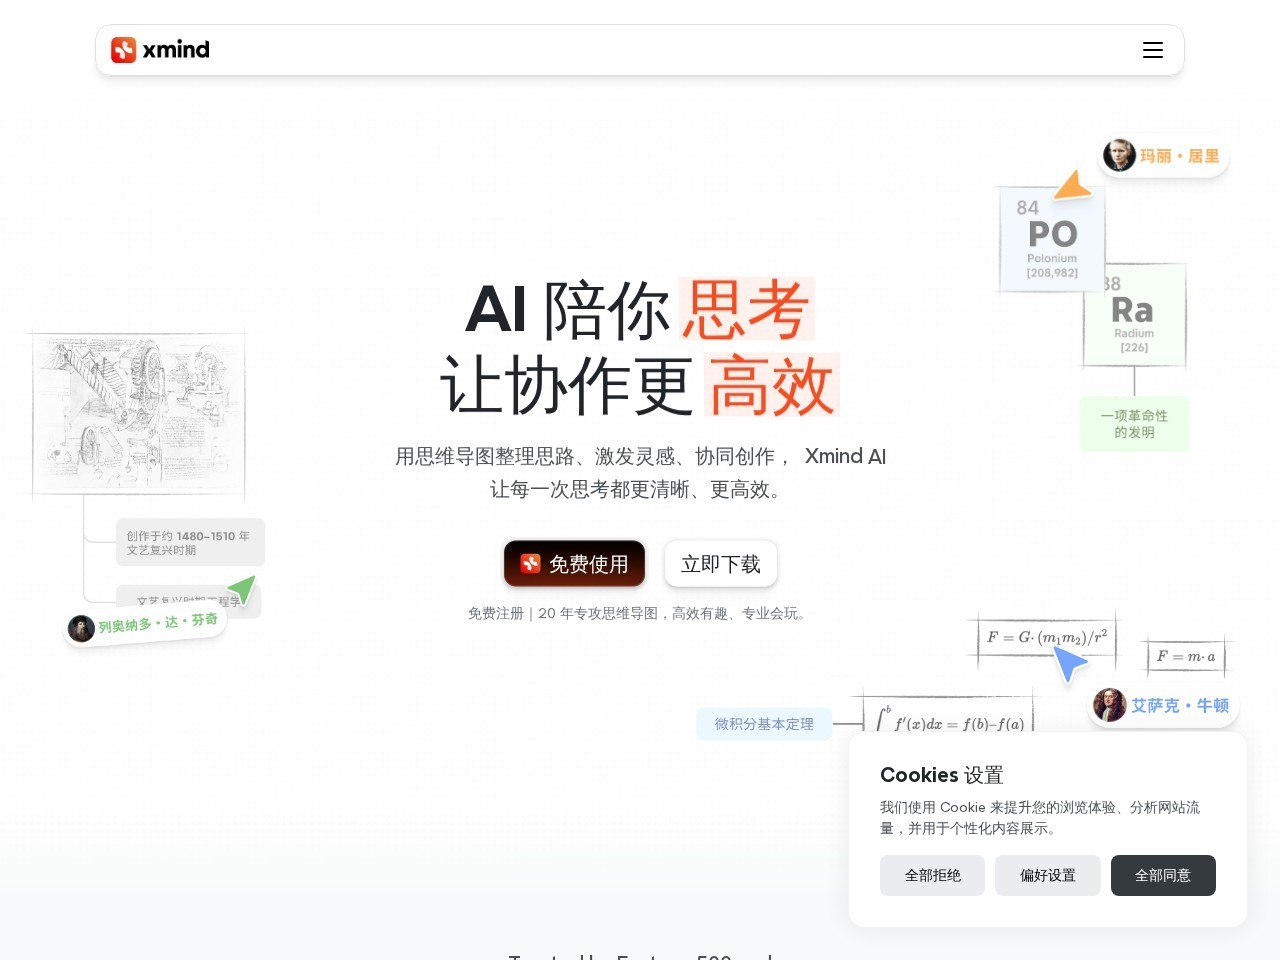The width and height of the screenshot is (1280, 960).
Task: Click the Xmind logo icon in header
Action: [x=123, y=50]
